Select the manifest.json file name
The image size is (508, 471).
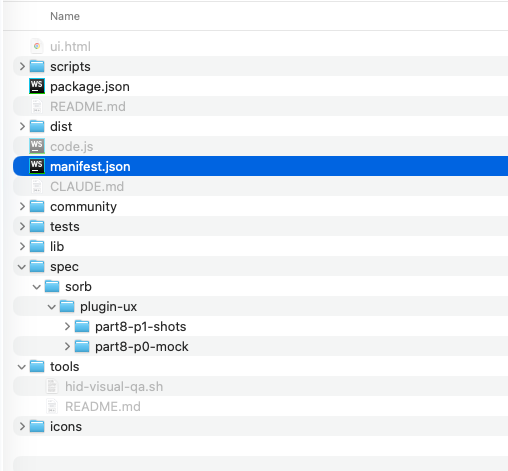pyautogui.click(x=90, y=167)
